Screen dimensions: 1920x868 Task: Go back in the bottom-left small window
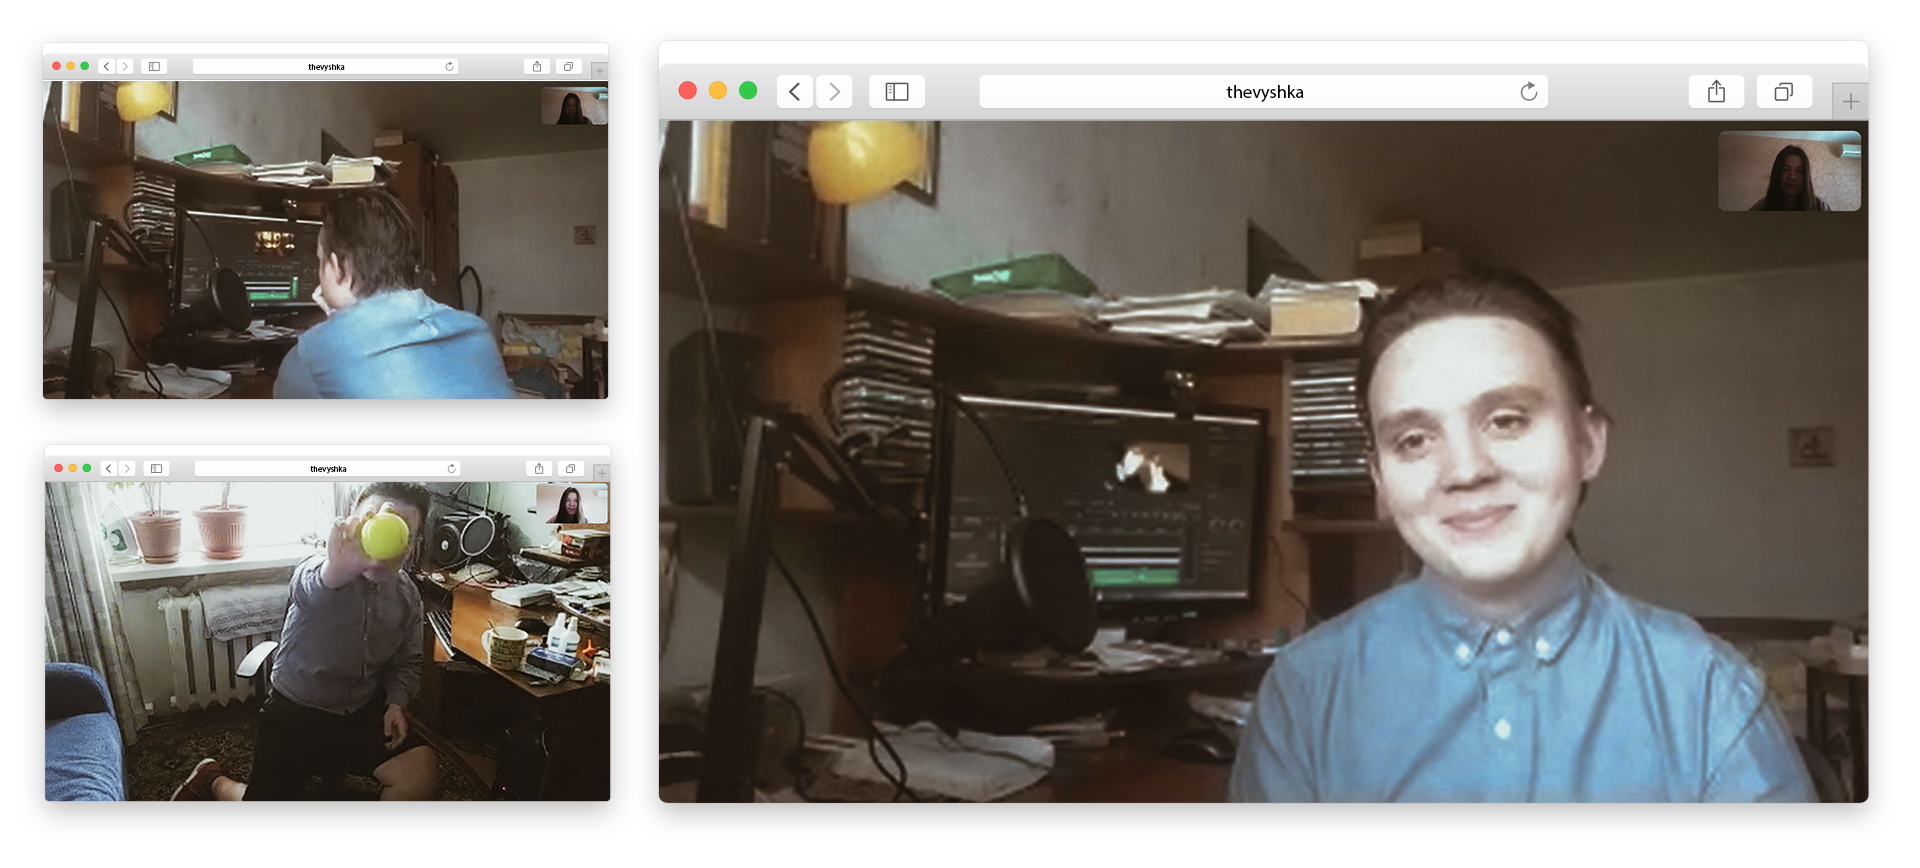(x=109, y=469)
